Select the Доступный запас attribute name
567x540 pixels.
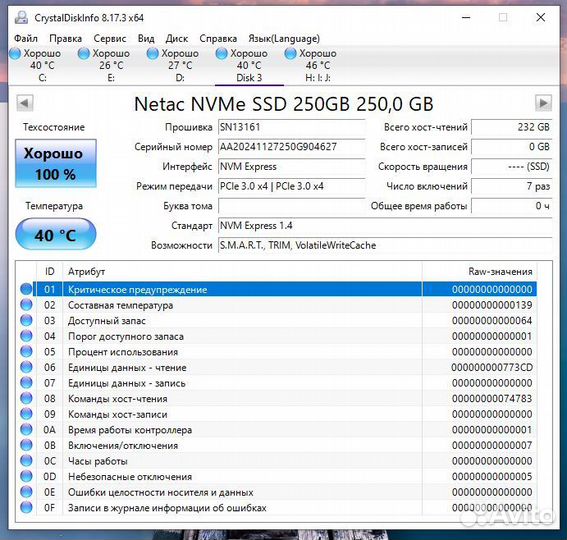[107, 321]
